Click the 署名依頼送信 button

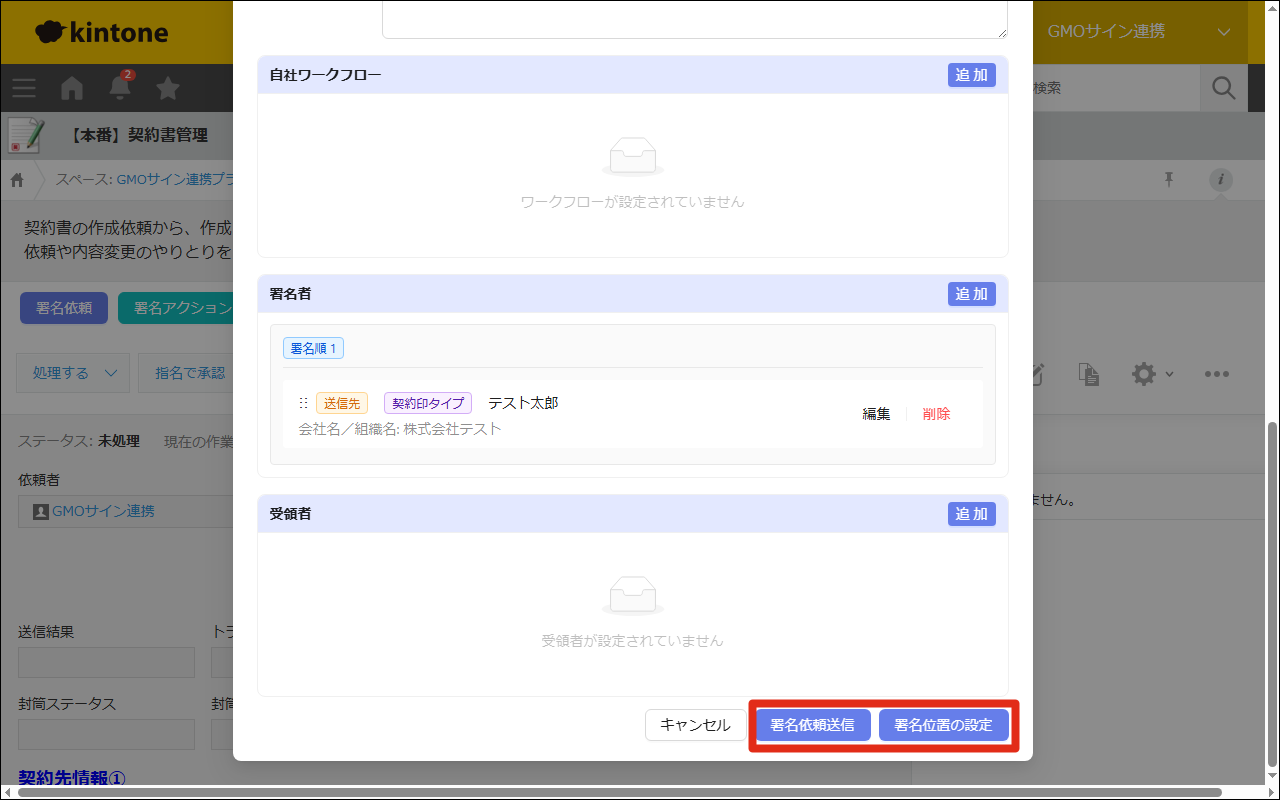(813, 725)
